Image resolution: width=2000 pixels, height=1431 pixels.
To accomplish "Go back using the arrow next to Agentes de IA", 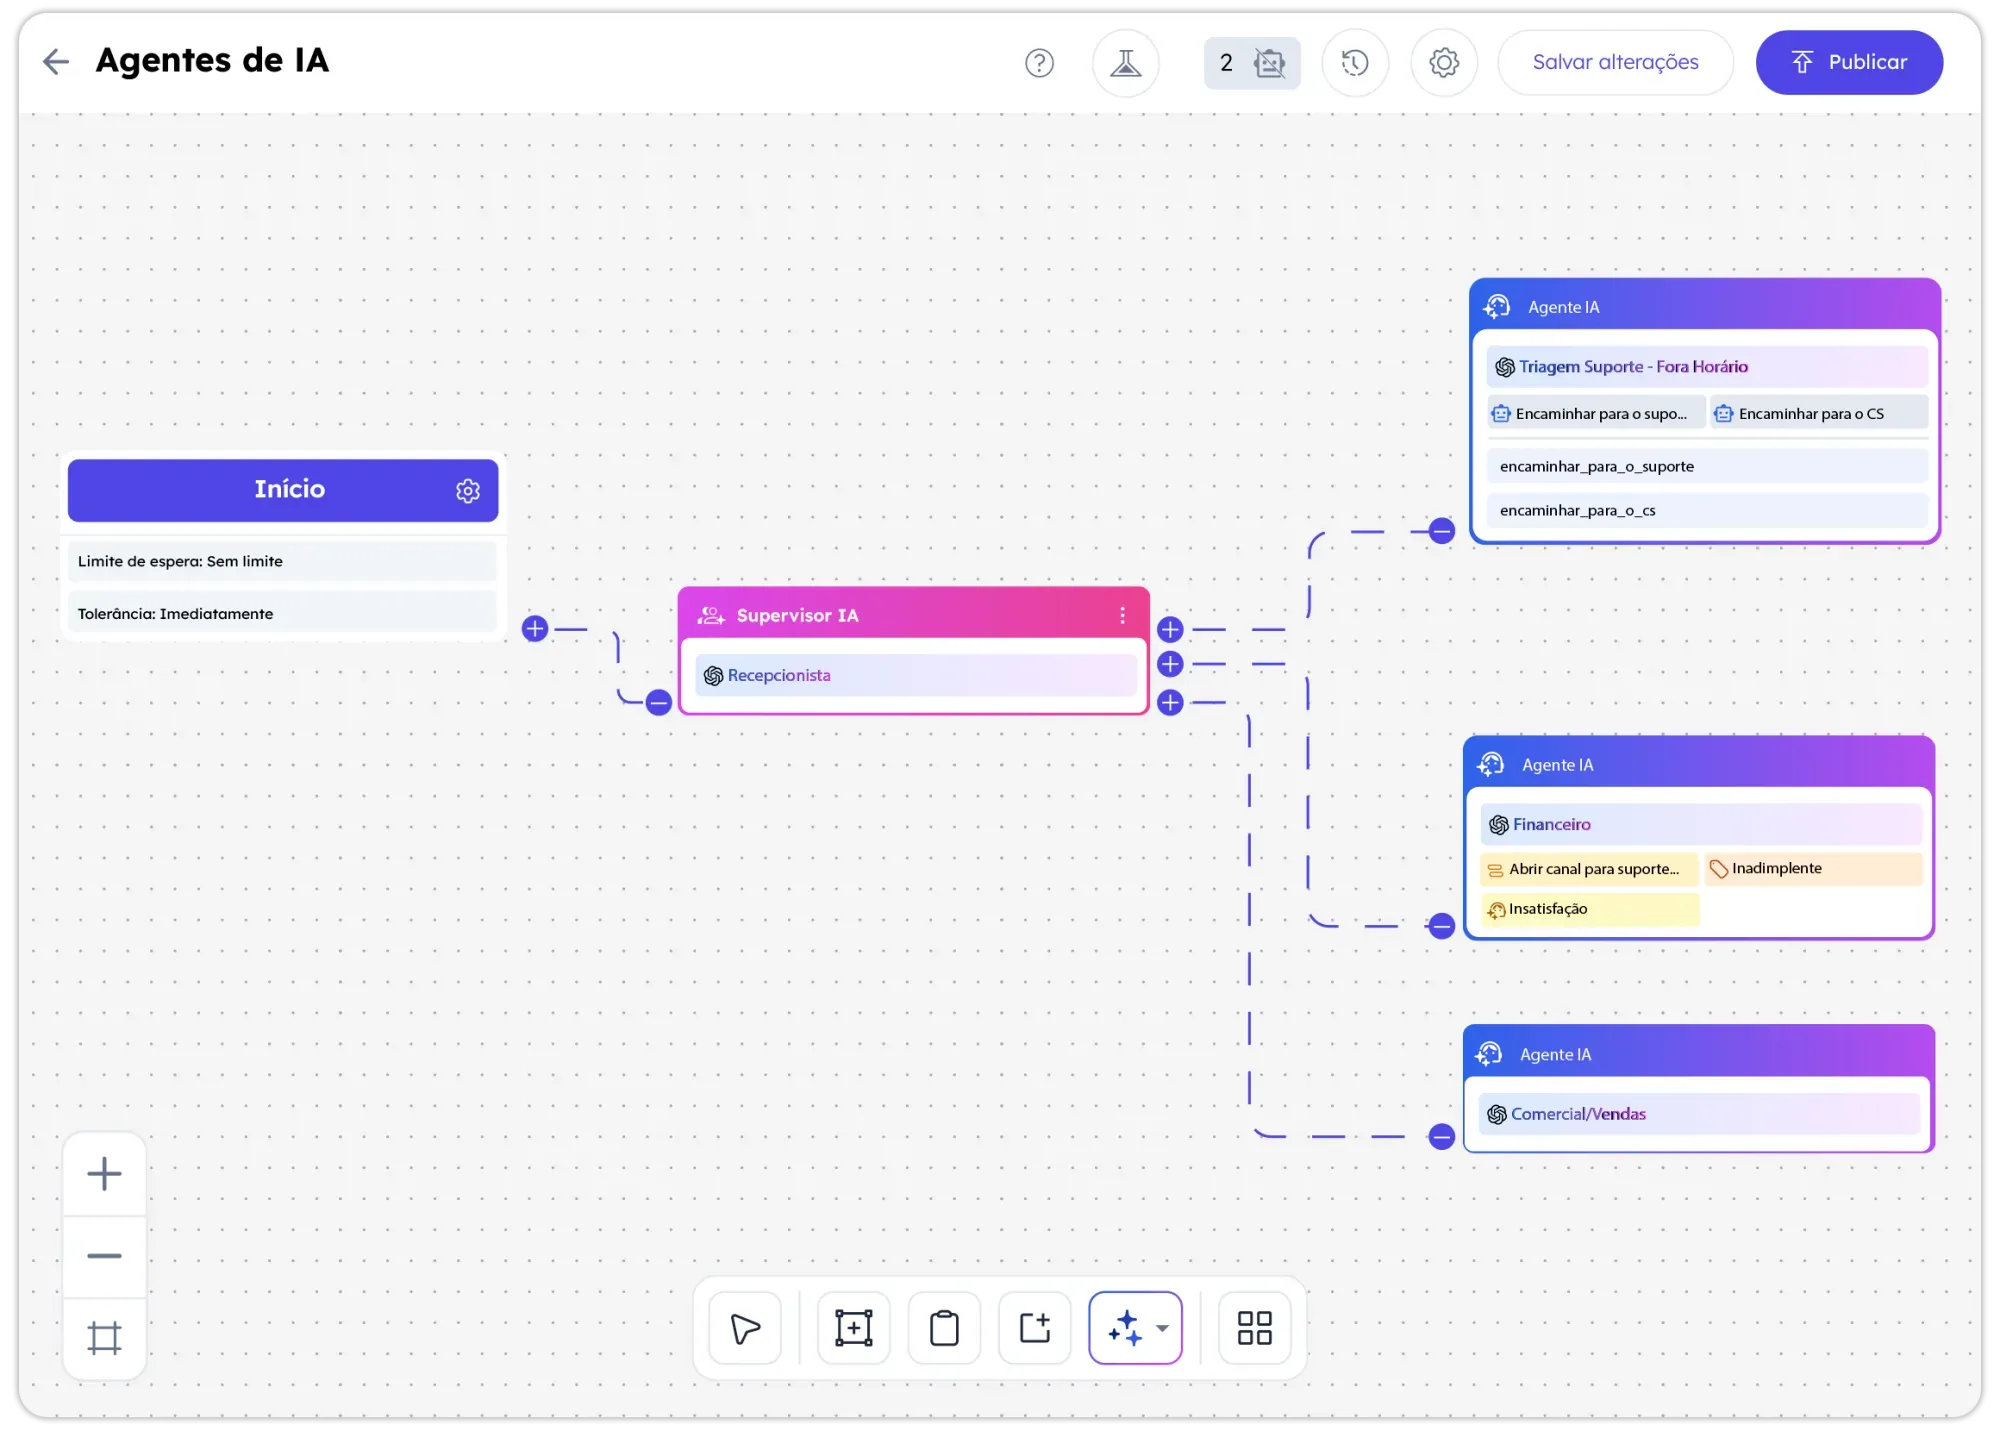I will (x=56, y=61).
